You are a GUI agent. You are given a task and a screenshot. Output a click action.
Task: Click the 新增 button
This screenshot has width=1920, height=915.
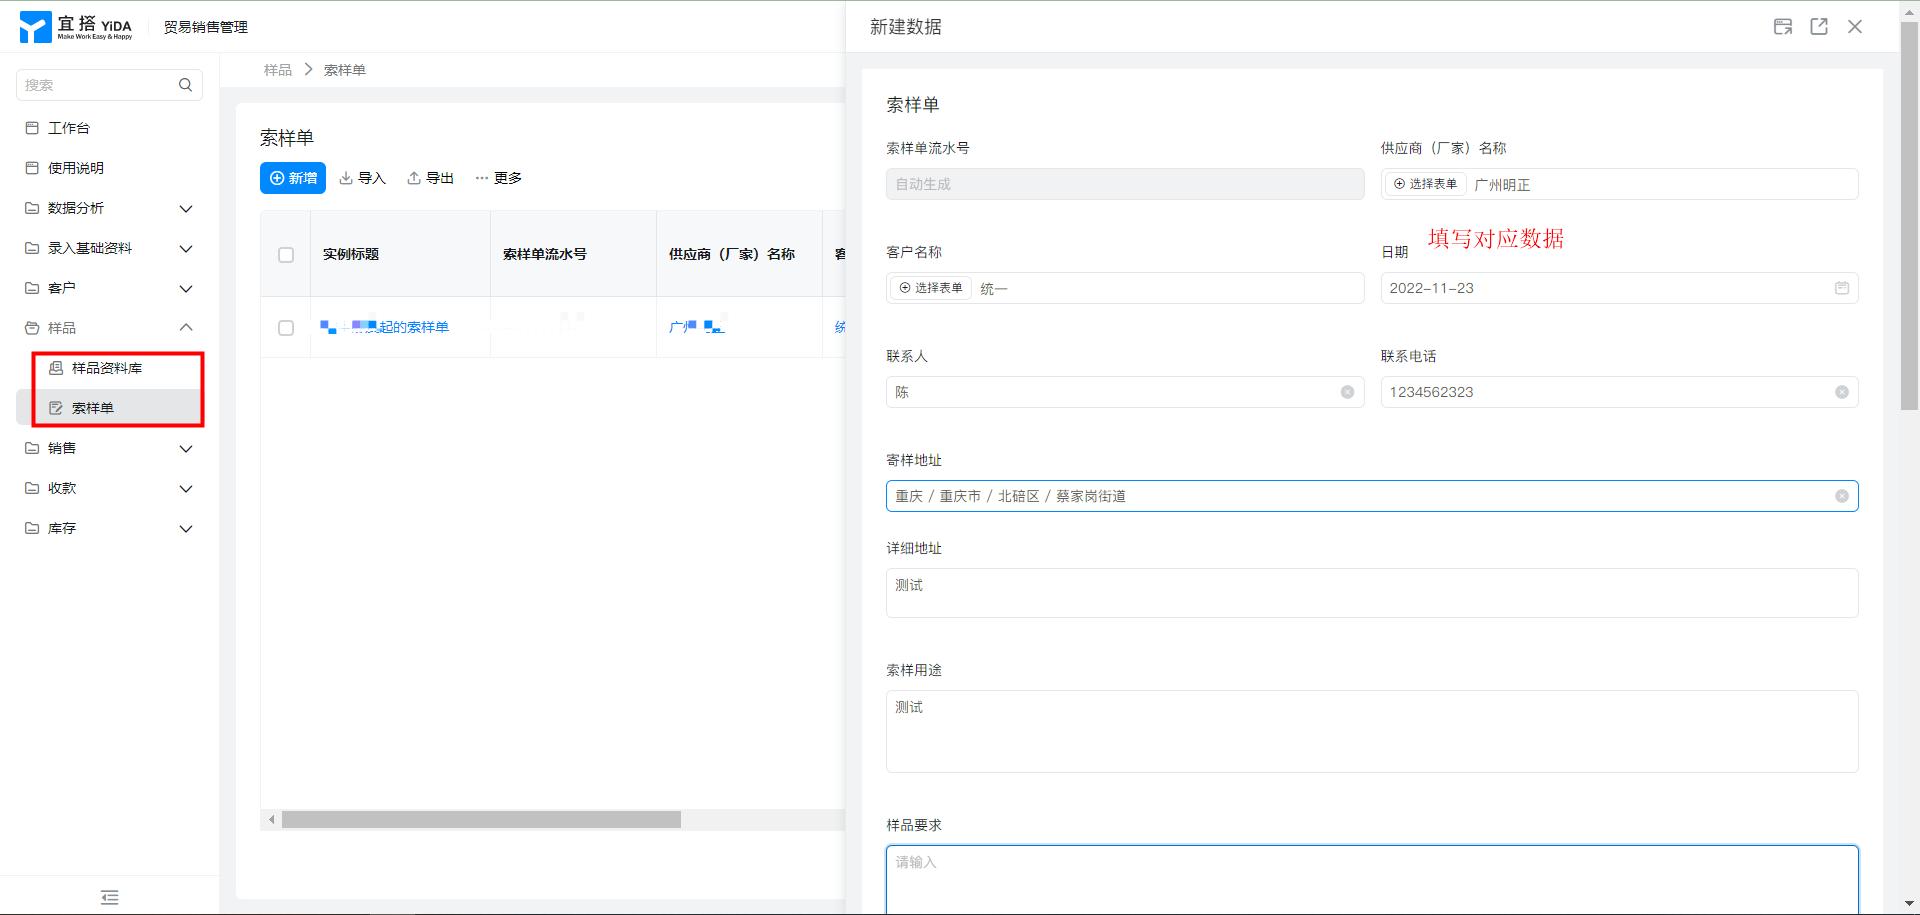(x=293, y=178)
